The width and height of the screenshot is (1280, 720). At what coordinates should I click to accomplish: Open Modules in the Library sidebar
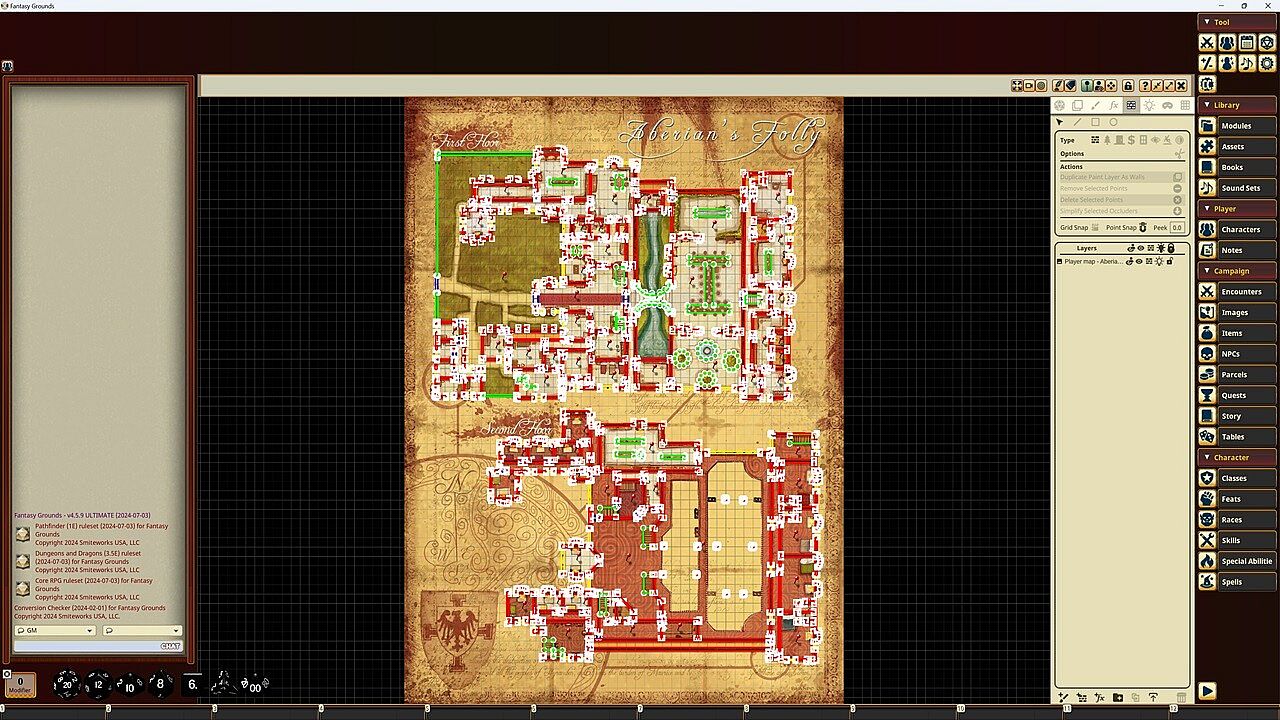click(1237, 126)
